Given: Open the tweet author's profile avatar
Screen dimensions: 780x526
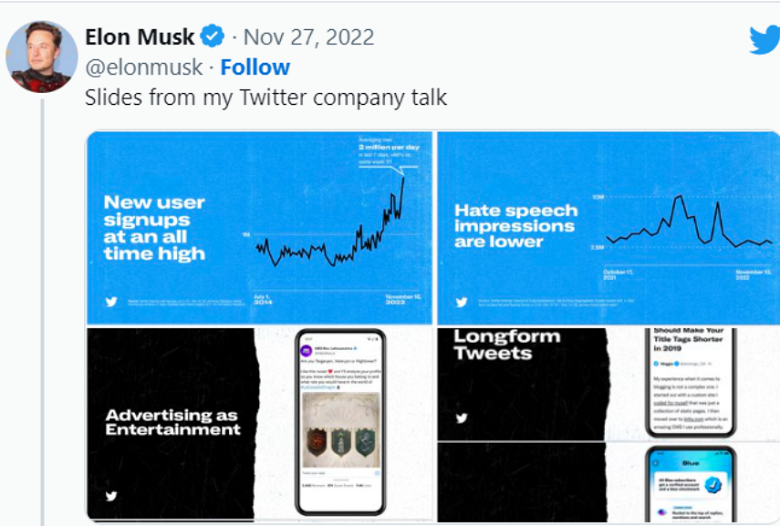Looking at the screenshot, I should coord(41,56).
